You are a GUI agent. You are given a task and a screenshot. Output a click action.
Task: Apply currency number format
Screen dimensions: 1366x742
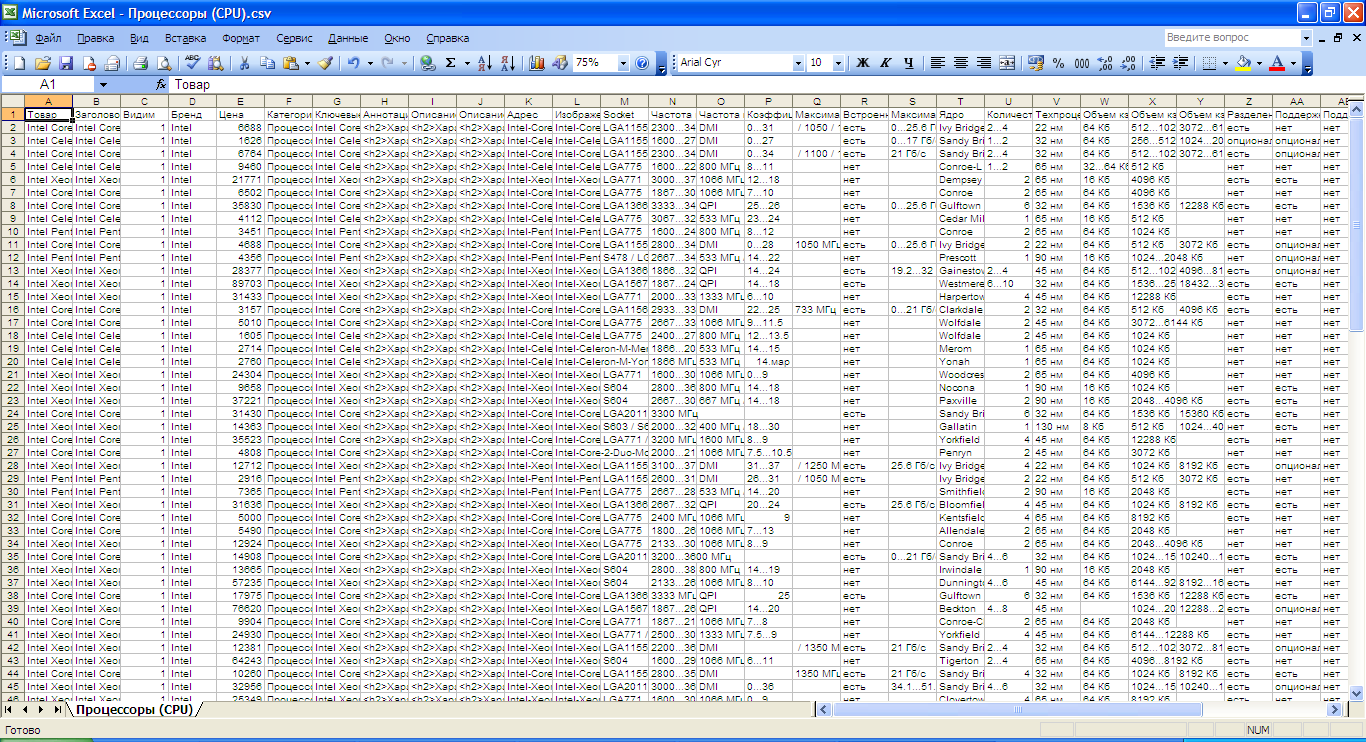[x=1035, y=62]
